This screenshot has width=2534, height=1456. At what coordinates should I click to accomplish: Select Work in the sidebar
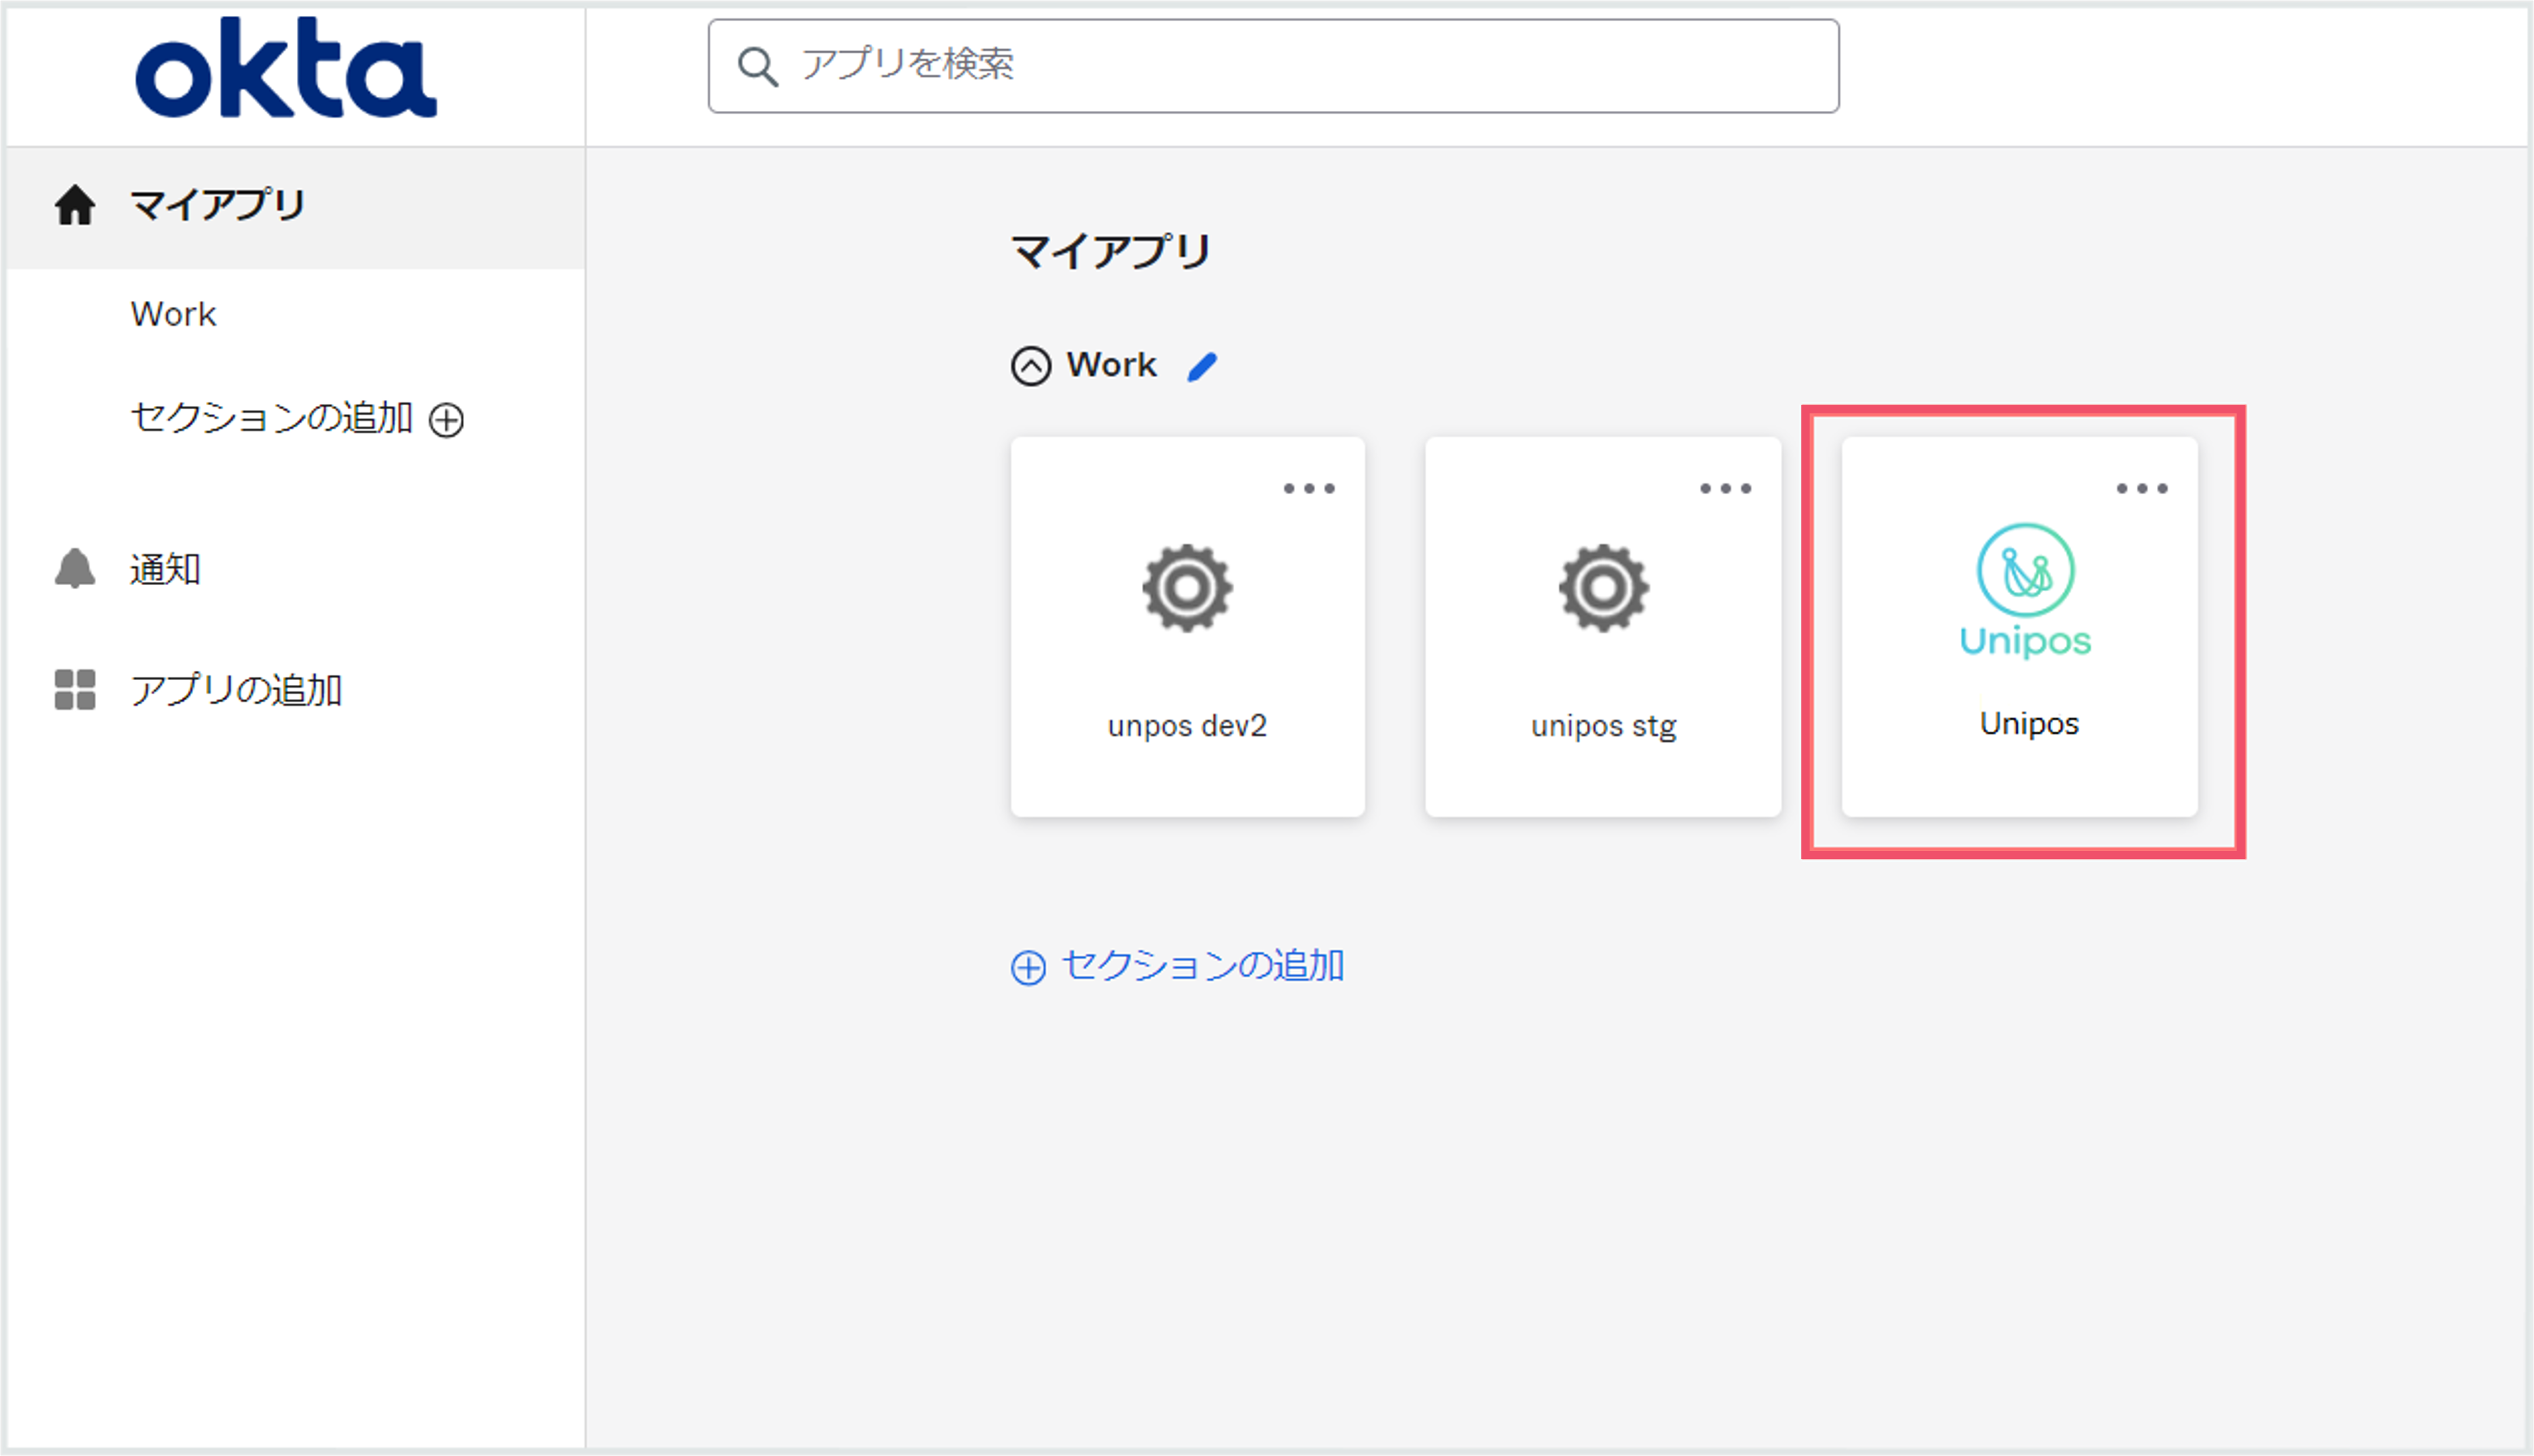point(173,314)
